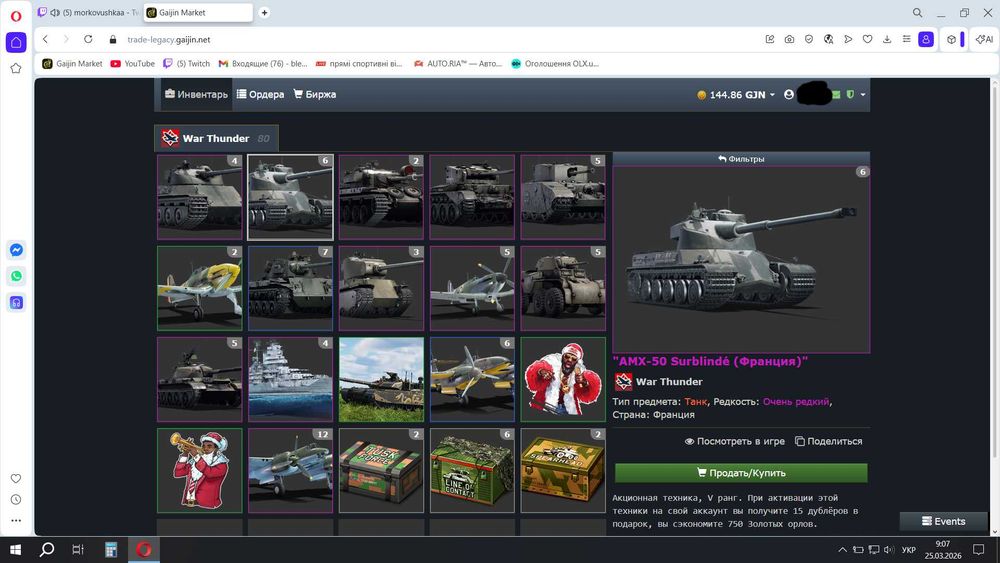This screenshot has height=563, width=1000.
Task: Click the green envelope icon in market header
Action: coord(836,94)
